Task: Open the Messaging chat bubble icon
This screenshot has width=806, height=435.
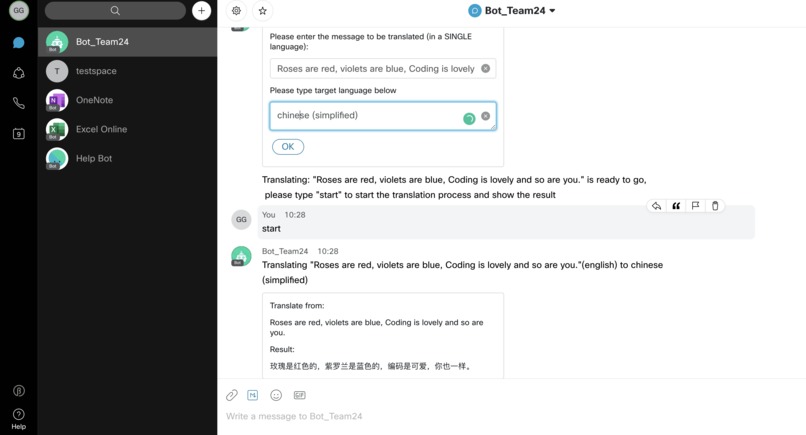Action: [19, 42]
